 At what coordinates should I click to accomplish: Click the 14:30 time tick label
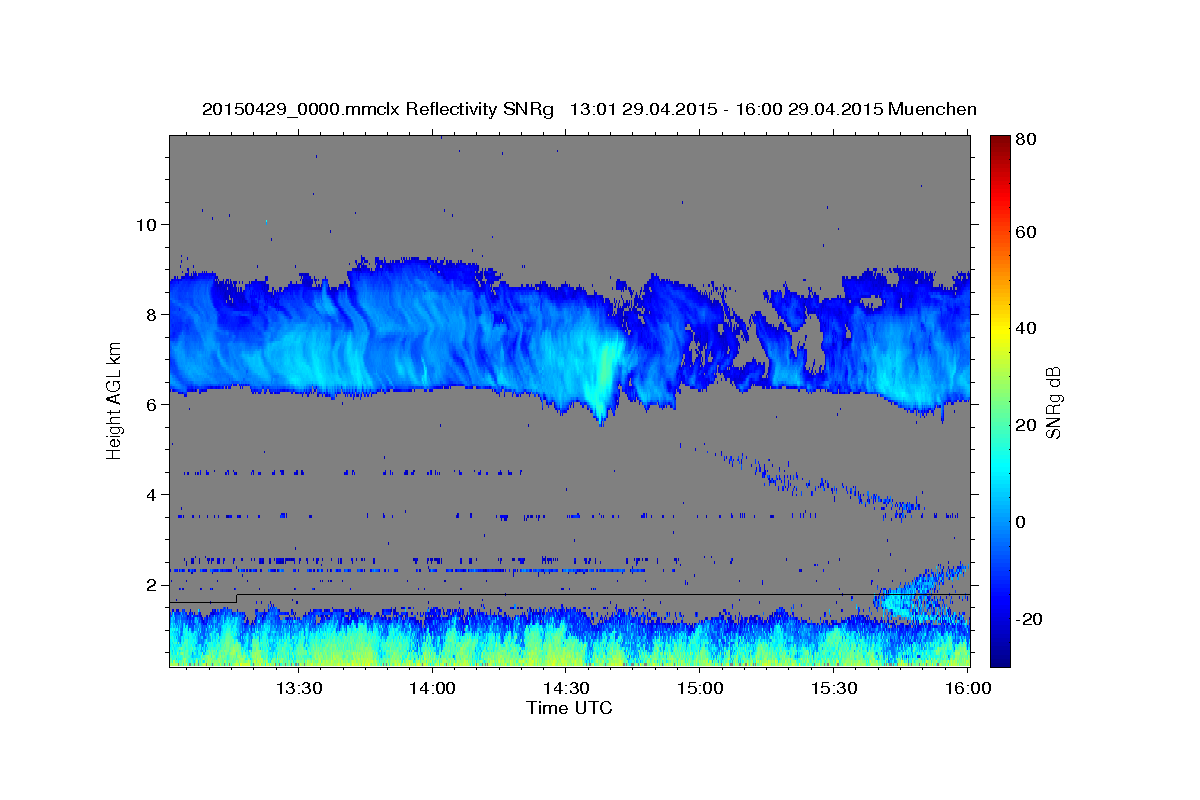click(566, 688)
